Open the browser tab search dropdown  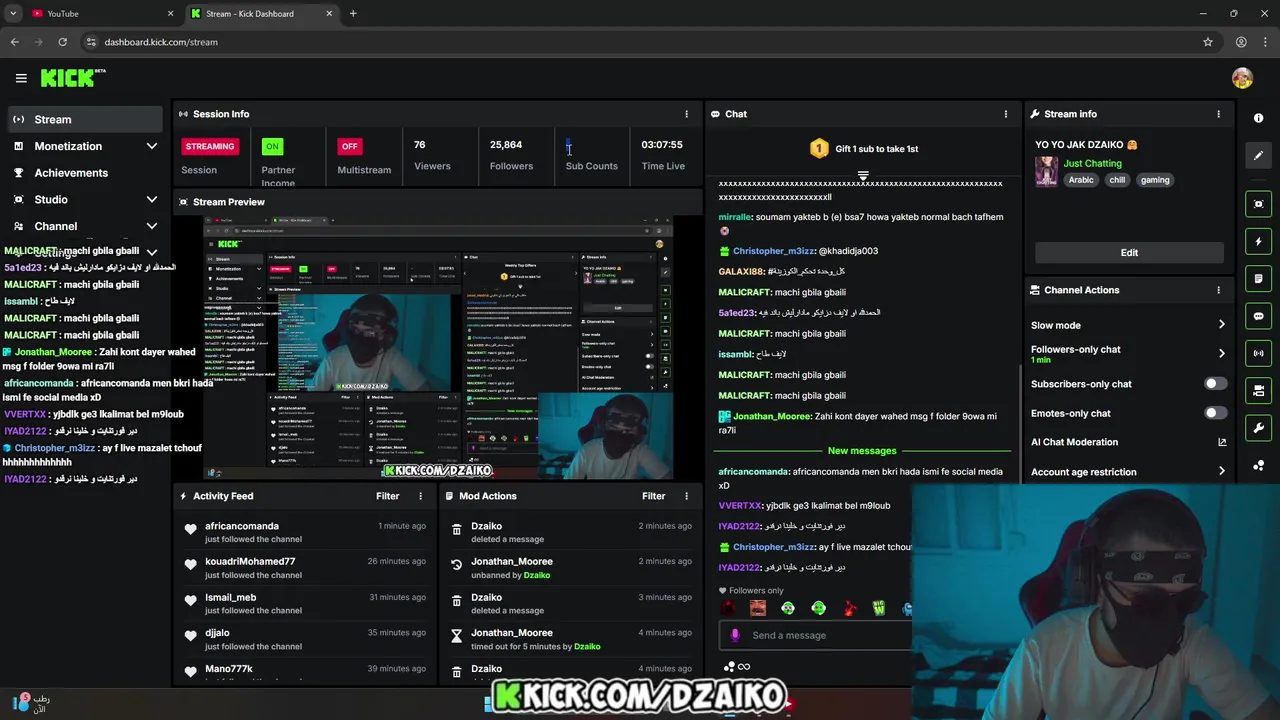click(x=13, y=13)
